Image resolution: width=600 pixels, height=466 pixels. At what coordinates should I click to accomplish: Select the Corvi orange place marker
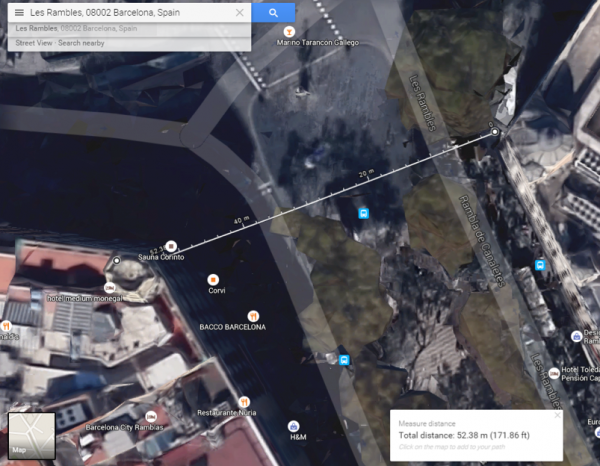coord(213,280)
